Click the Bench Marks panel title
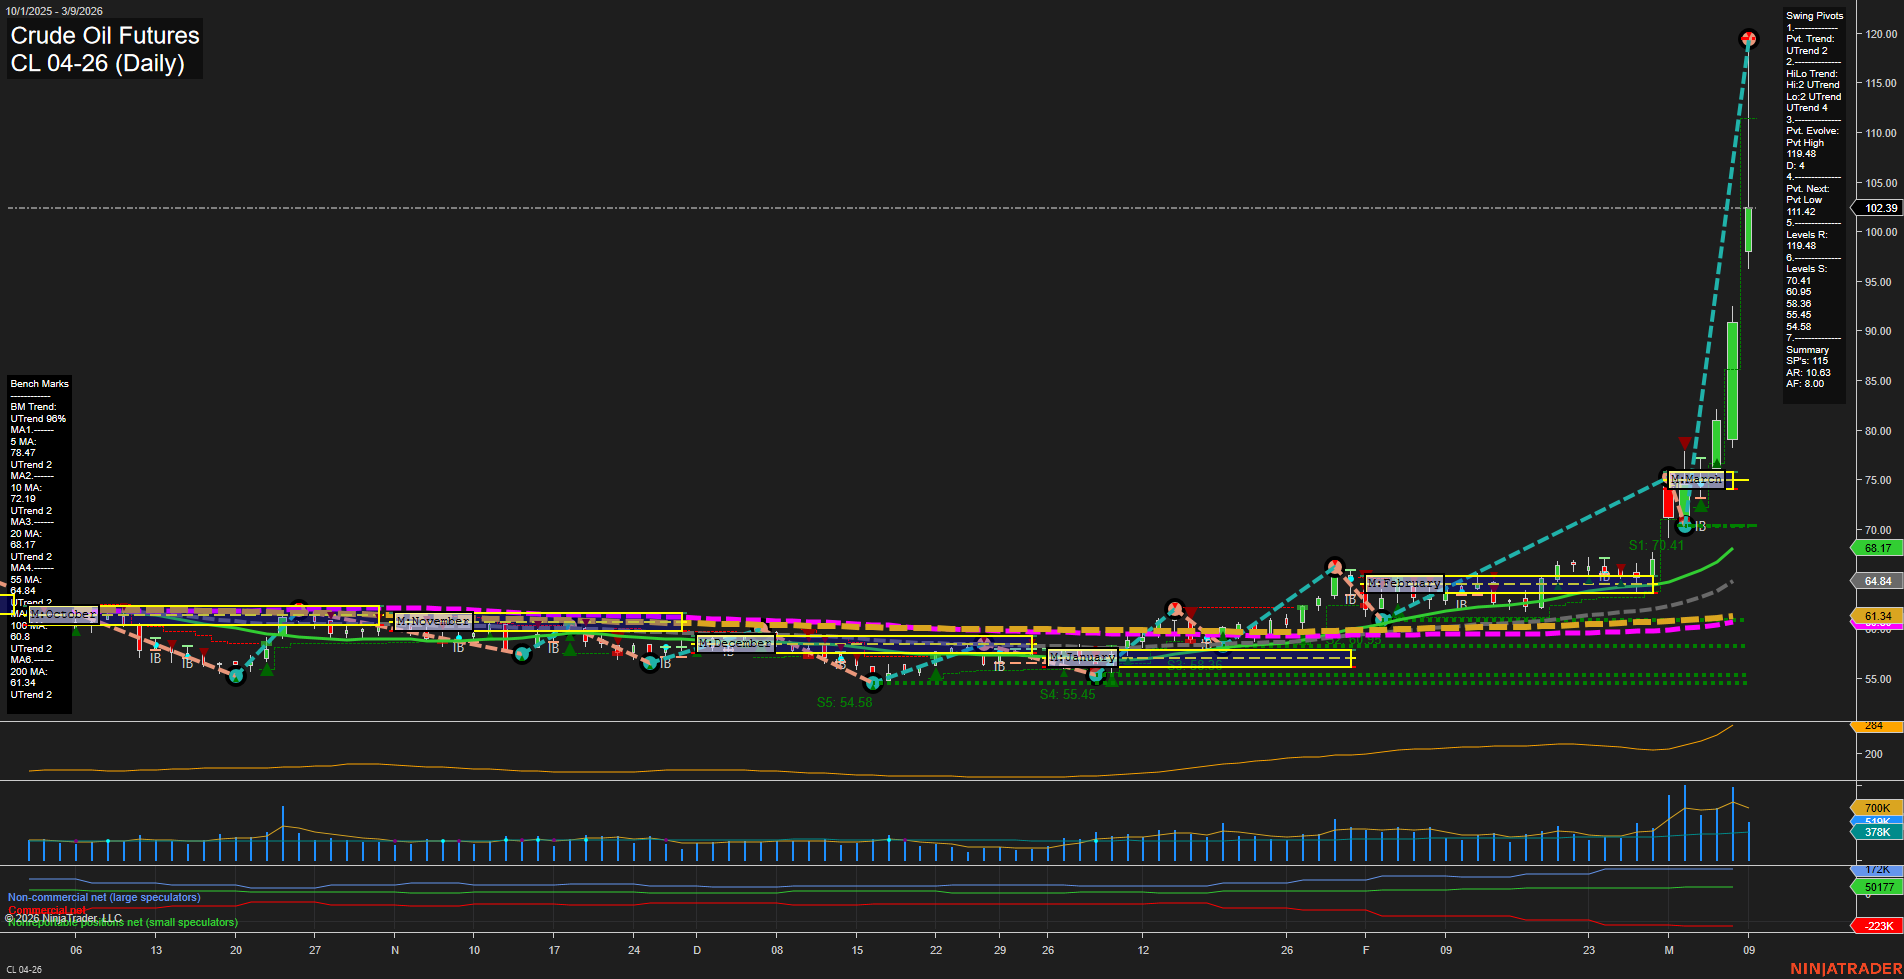Viewport: 1904px width, 979px height. [x=39, y=383]
